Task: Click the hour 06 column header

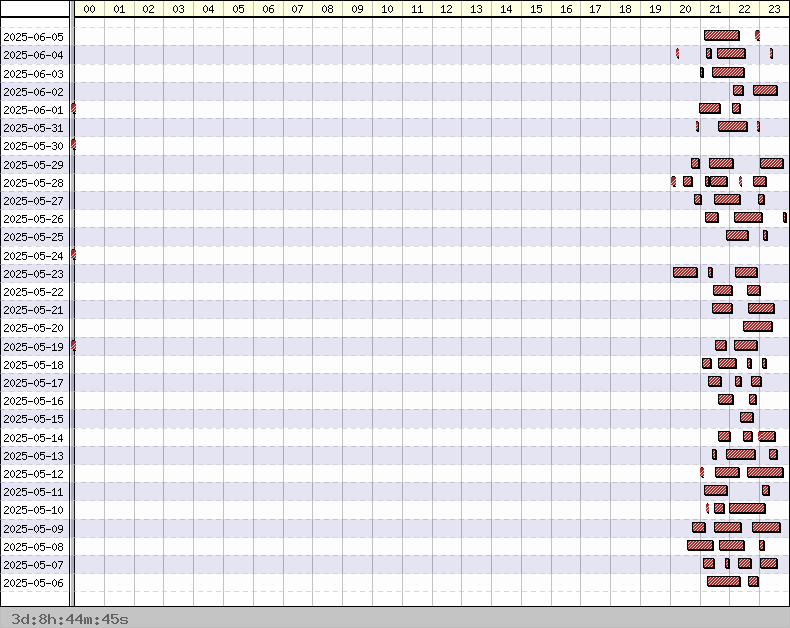Action: coord(269,9)
